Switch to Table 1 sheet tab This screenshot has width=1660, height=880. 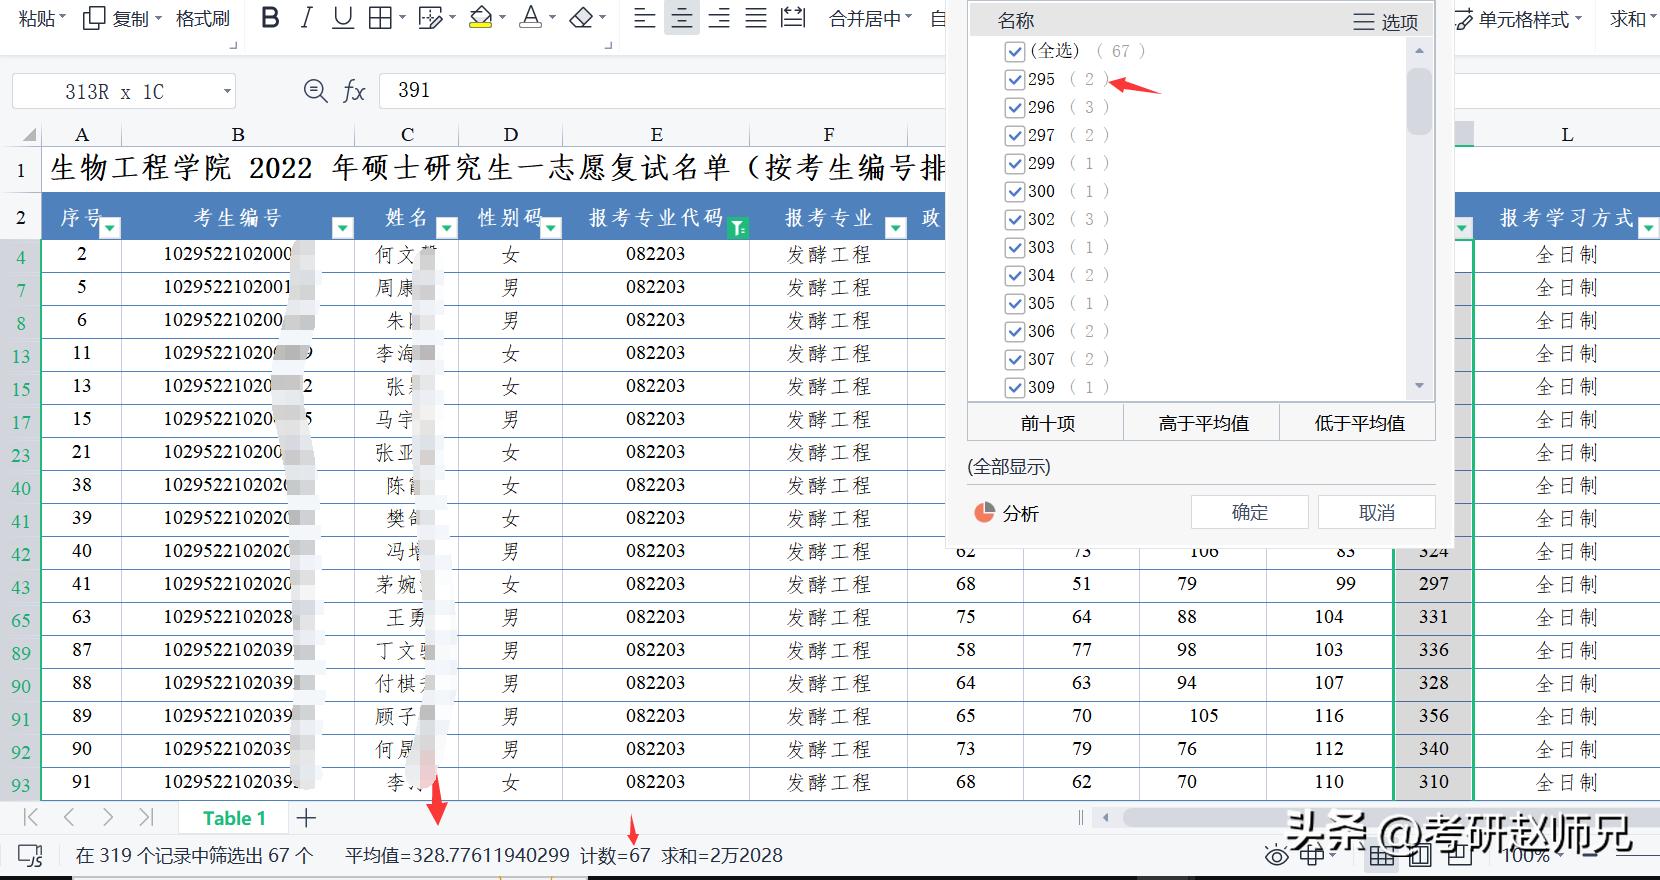[x=234, y=818]
